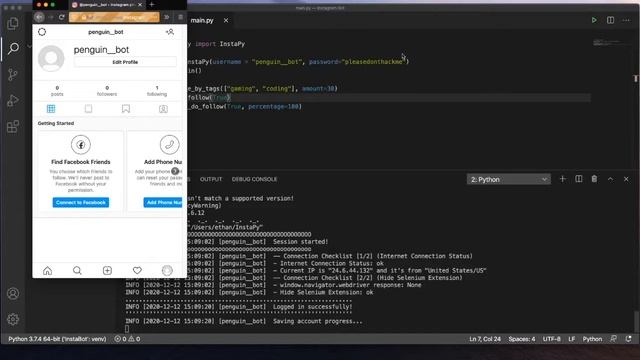Open the Source Control view
Image resolution: width=640 pixels, height=360 pixels.
point(13,74)
